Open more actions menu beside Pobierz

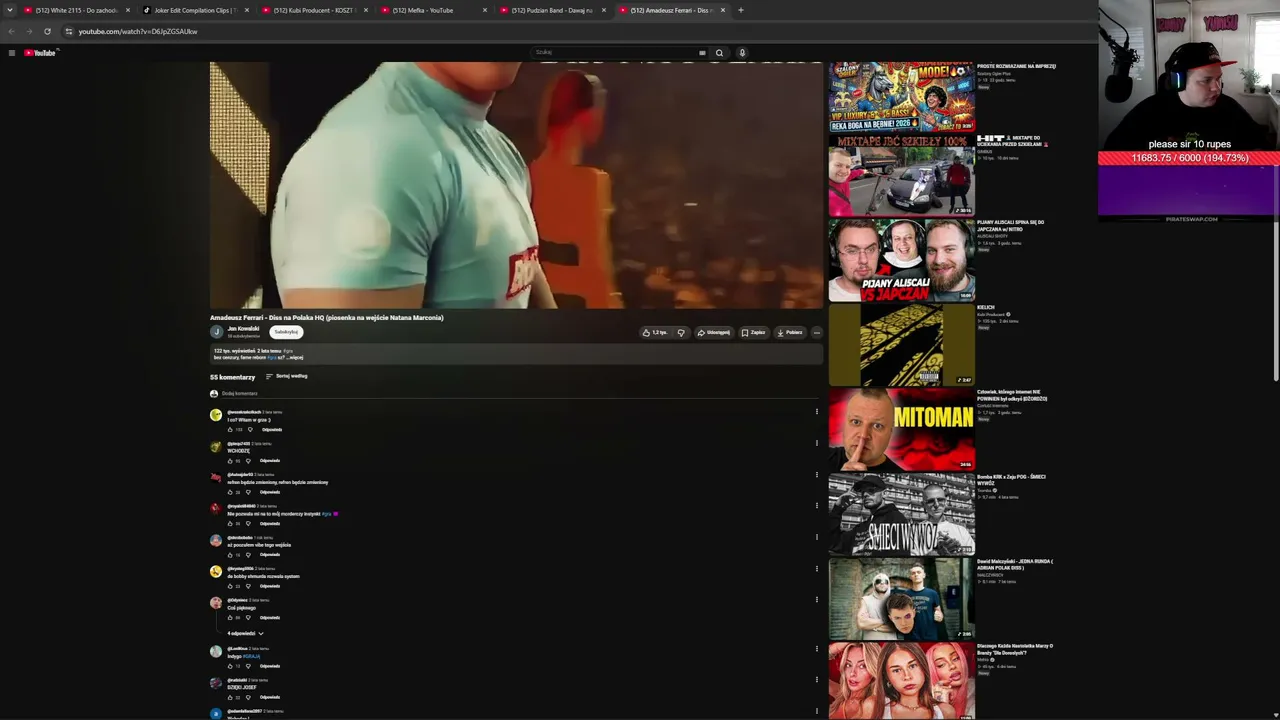click(x=816, y=332)
